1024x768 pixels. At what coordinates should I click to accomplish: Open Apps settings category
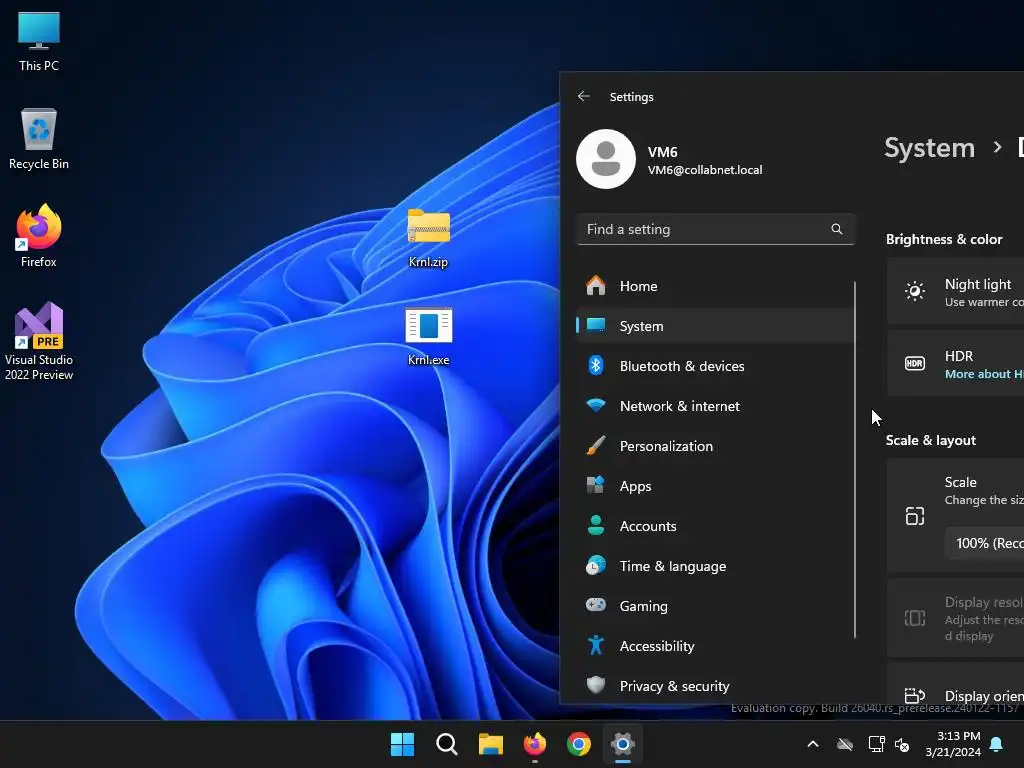click(716, 486)
